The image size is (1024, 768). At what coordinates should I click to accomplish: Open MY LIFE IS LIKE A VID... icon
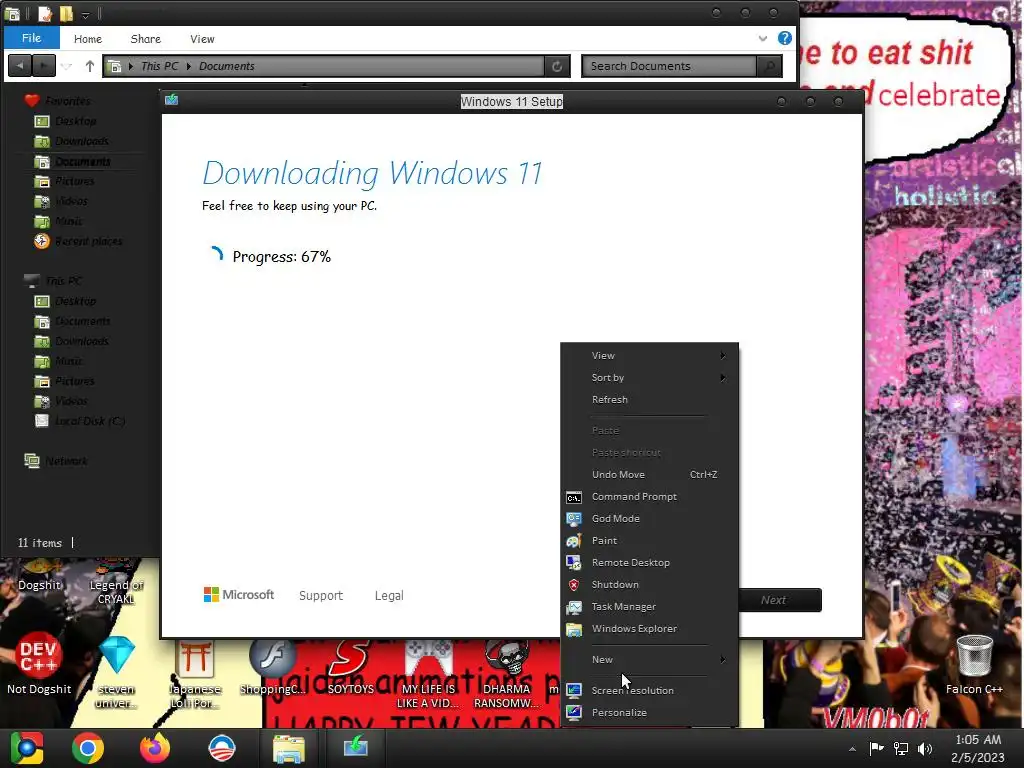click(x=428, y=675)
